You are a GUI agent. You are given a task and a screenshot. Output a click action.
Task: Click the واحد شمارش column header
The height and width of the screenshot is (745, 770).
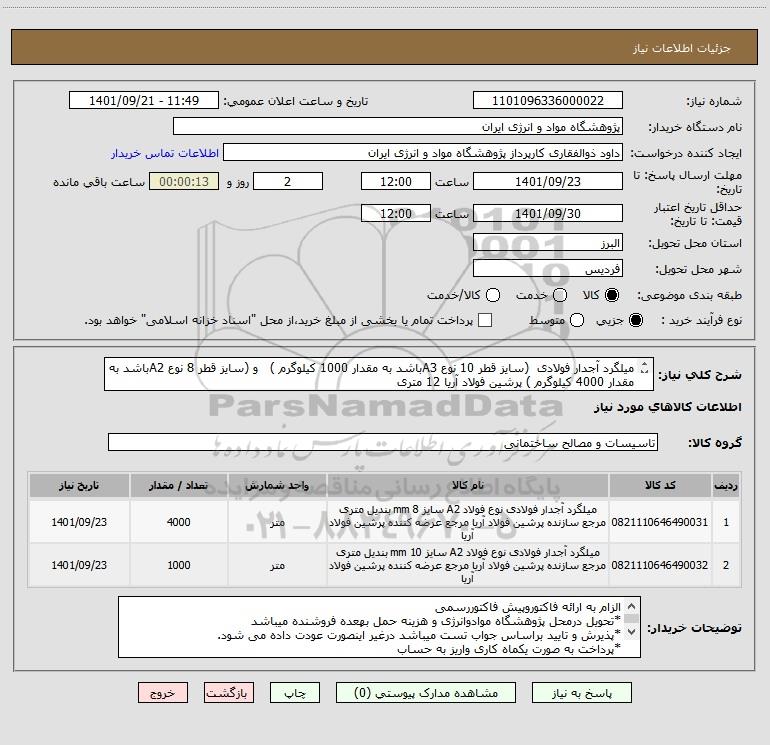tap(277, 486)
